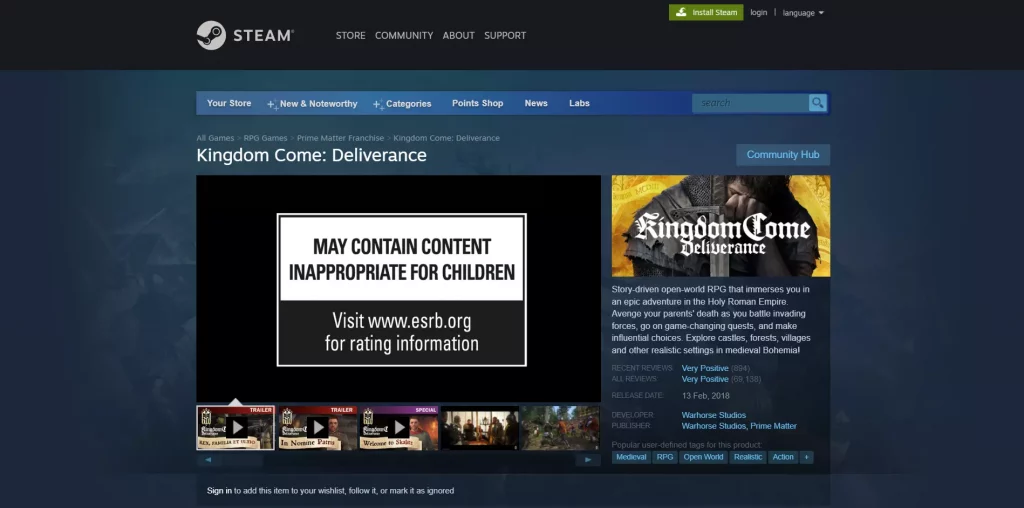1024x508 pixels.
Task: Click the thumbnail strip scrollbar handle
Action: tap(242, 460)
